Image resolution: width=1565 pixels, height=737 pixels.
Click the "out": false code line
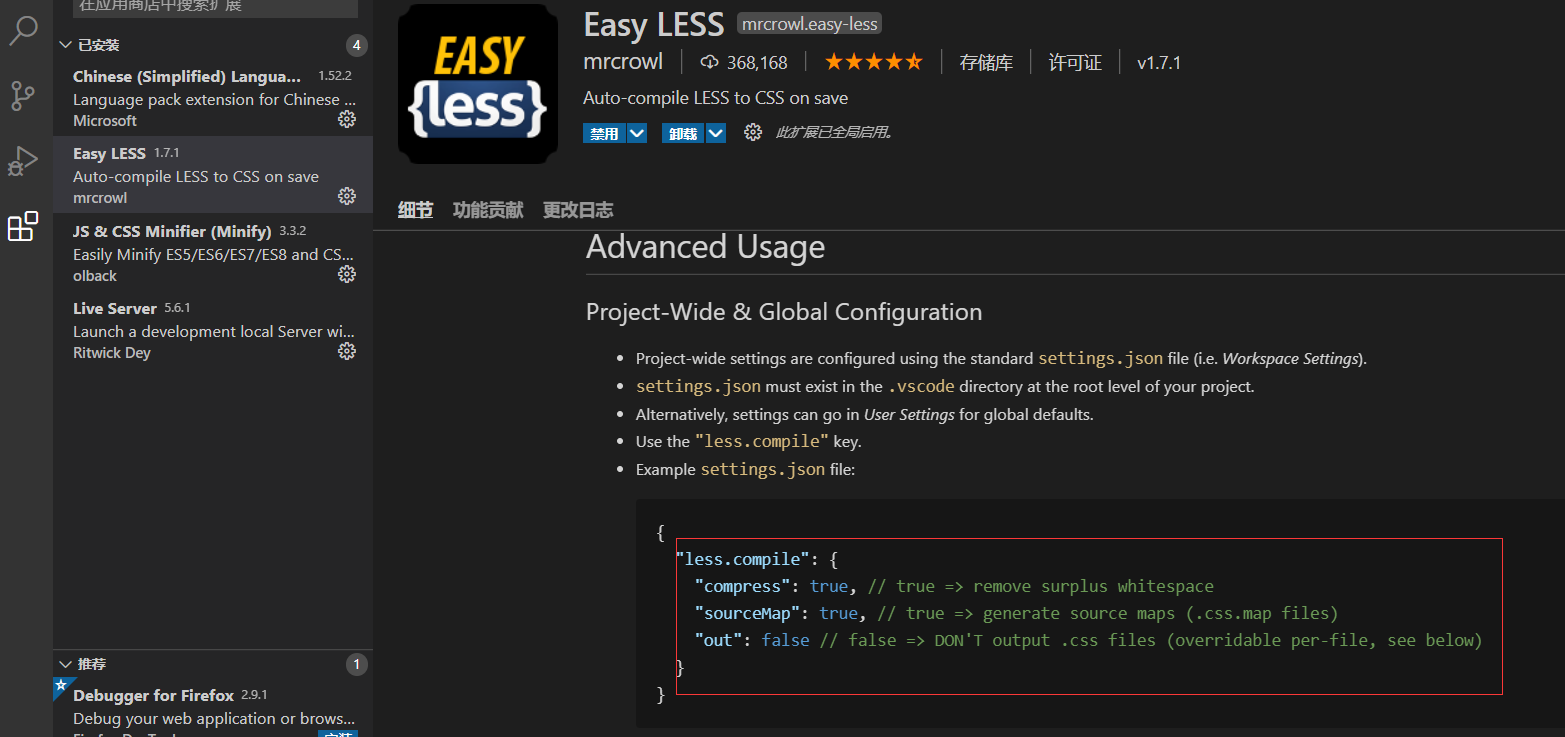[1088, 640]
